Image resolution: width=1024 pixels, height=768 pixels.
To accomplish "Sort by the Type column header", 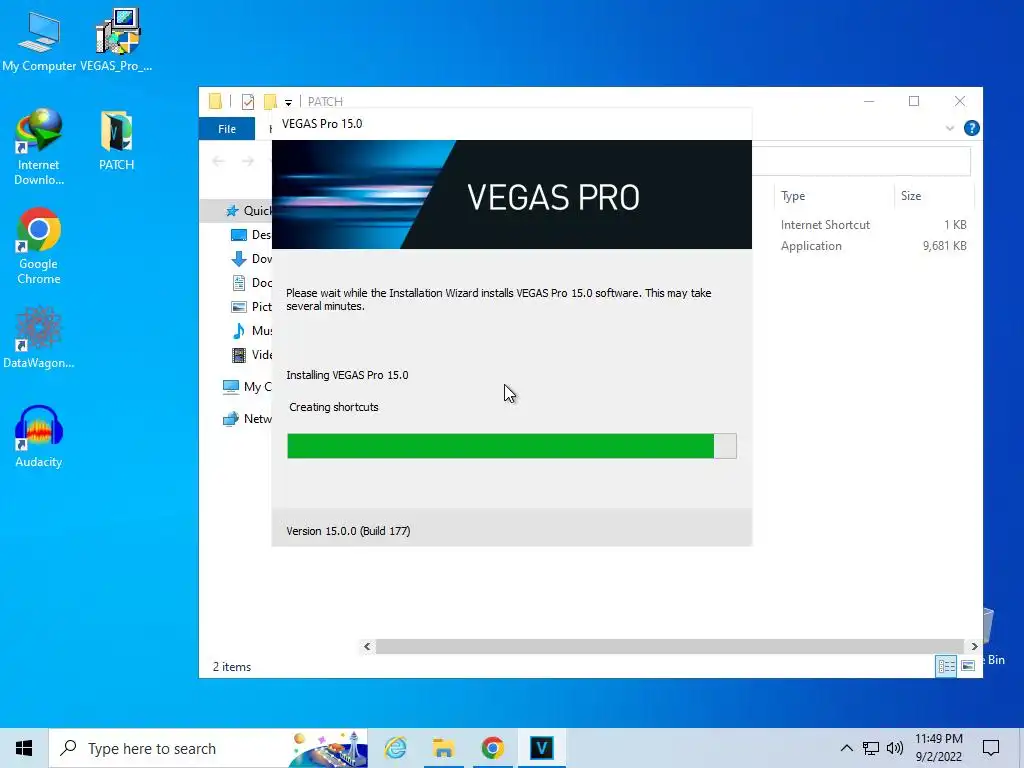I will (x=834, y=196).
